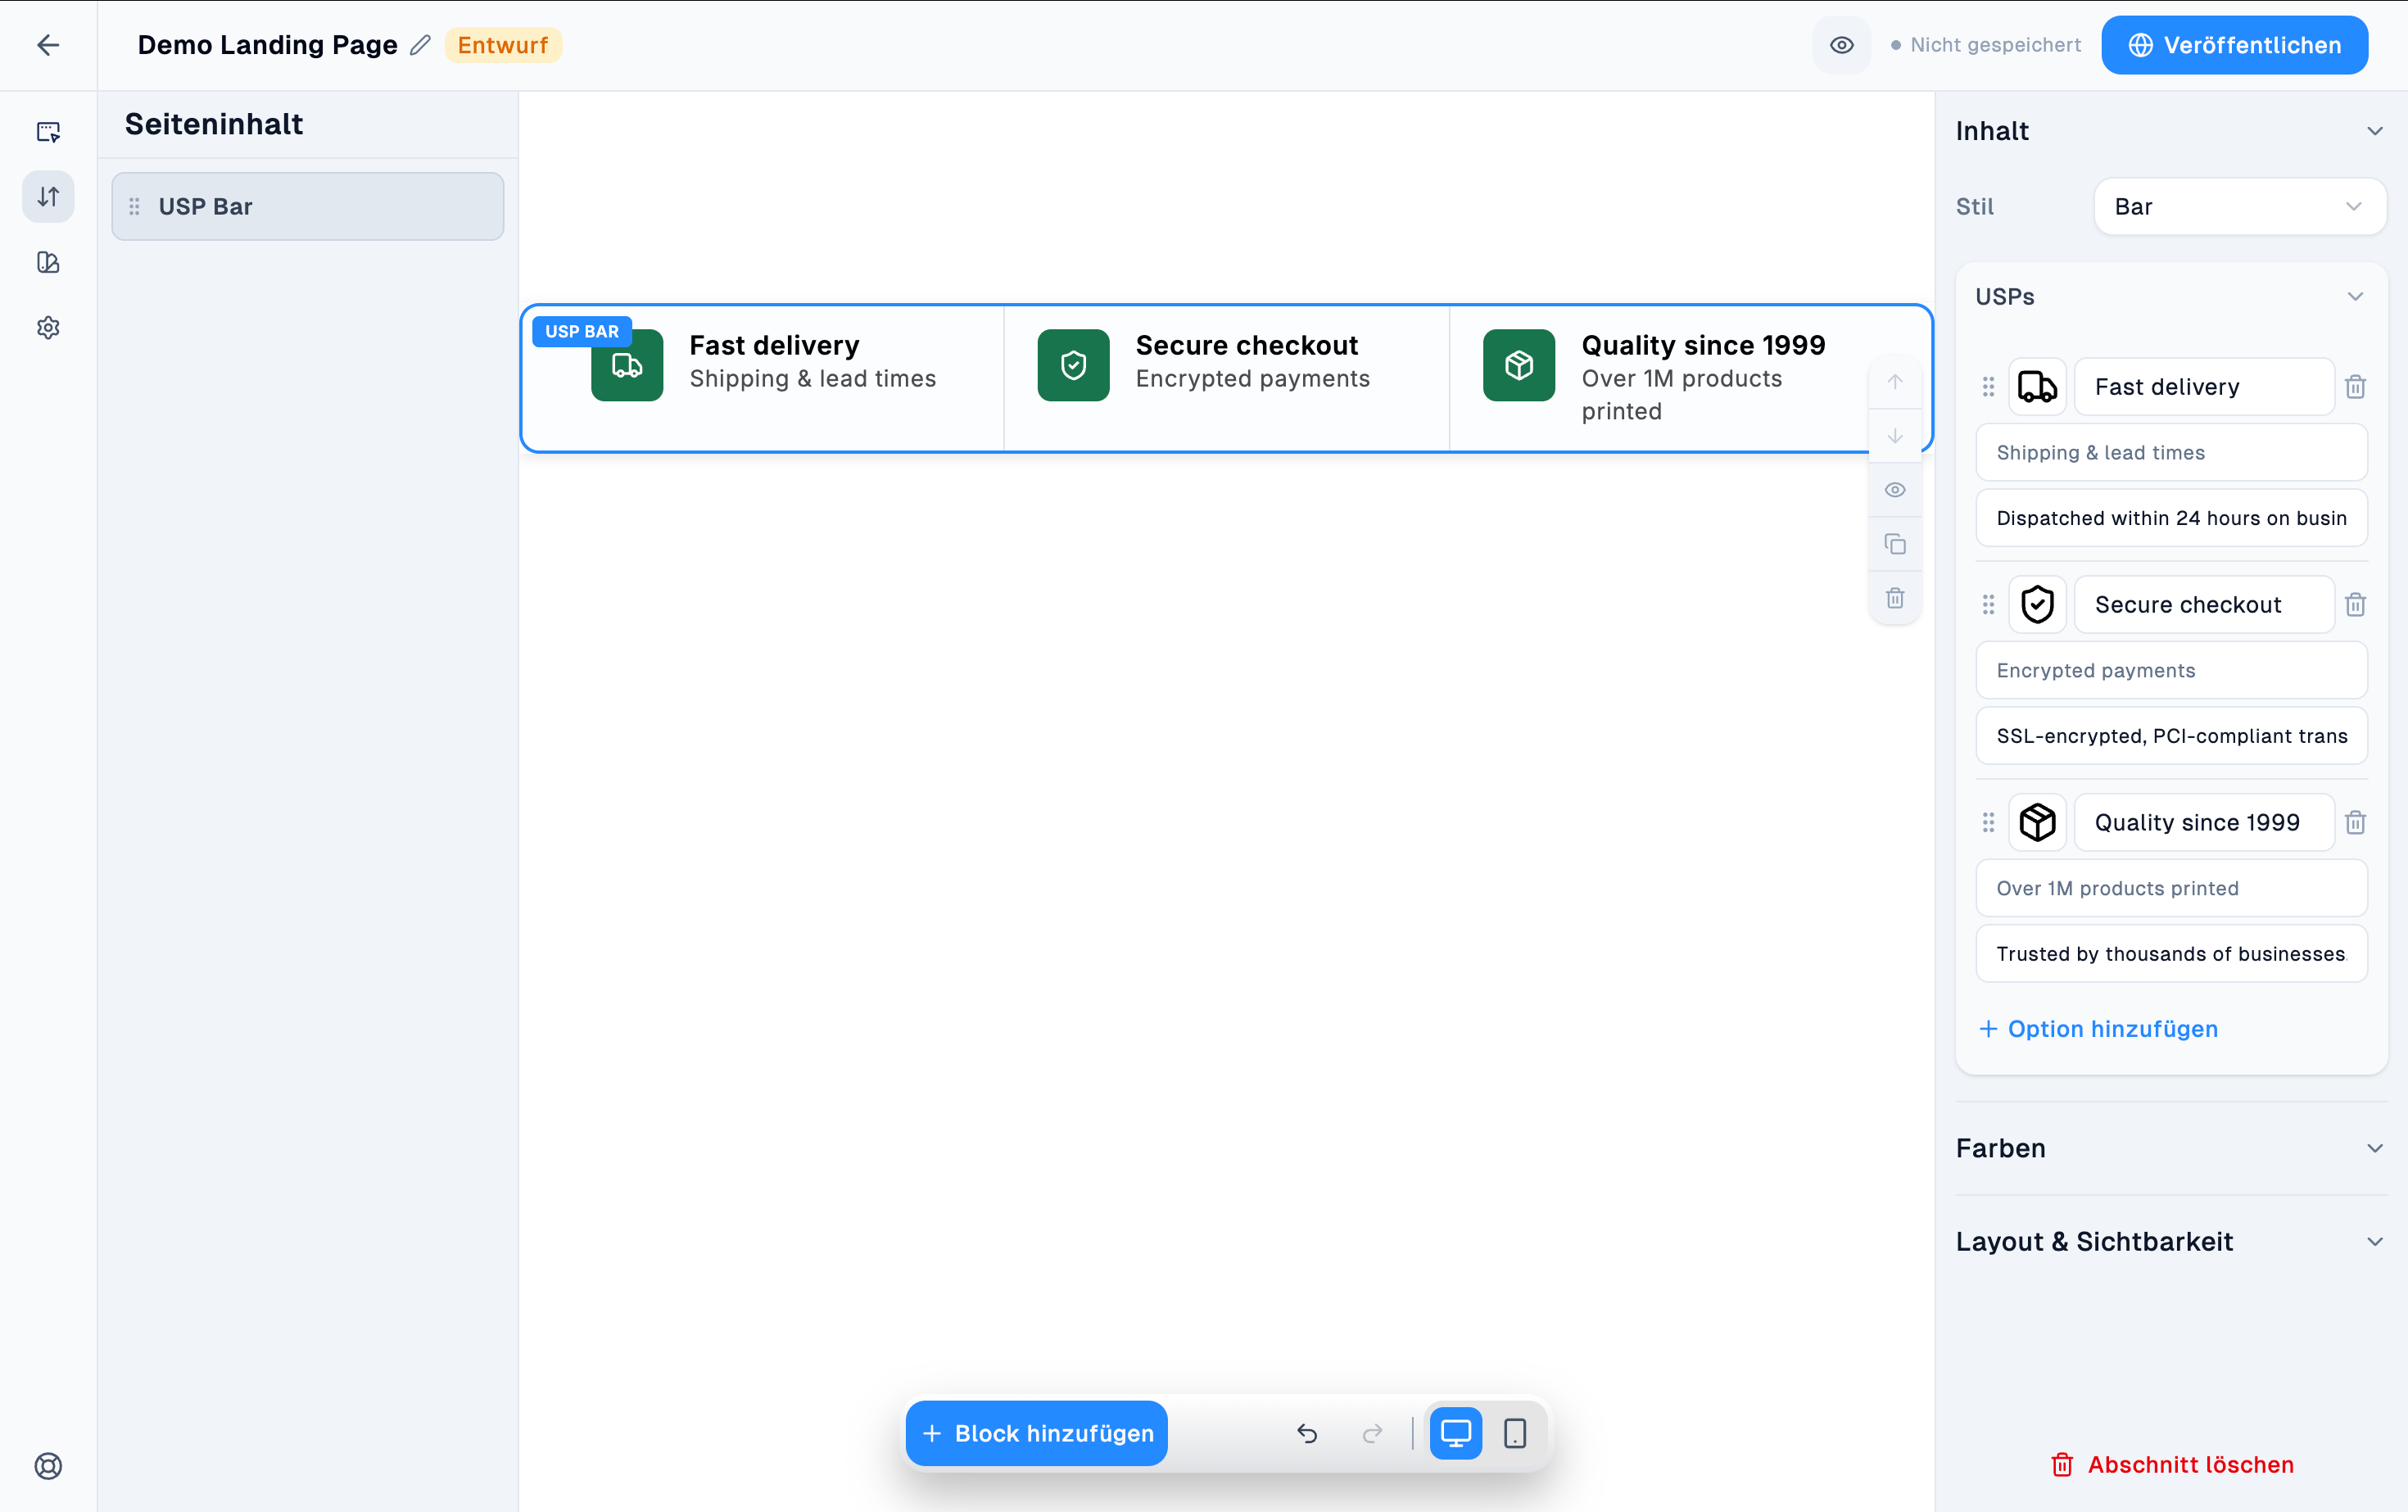Image resolution: width=2408 pixels, height=1512 pixels.
Task: Edit Quality since 1999 title field
Action: point(2204,823)
